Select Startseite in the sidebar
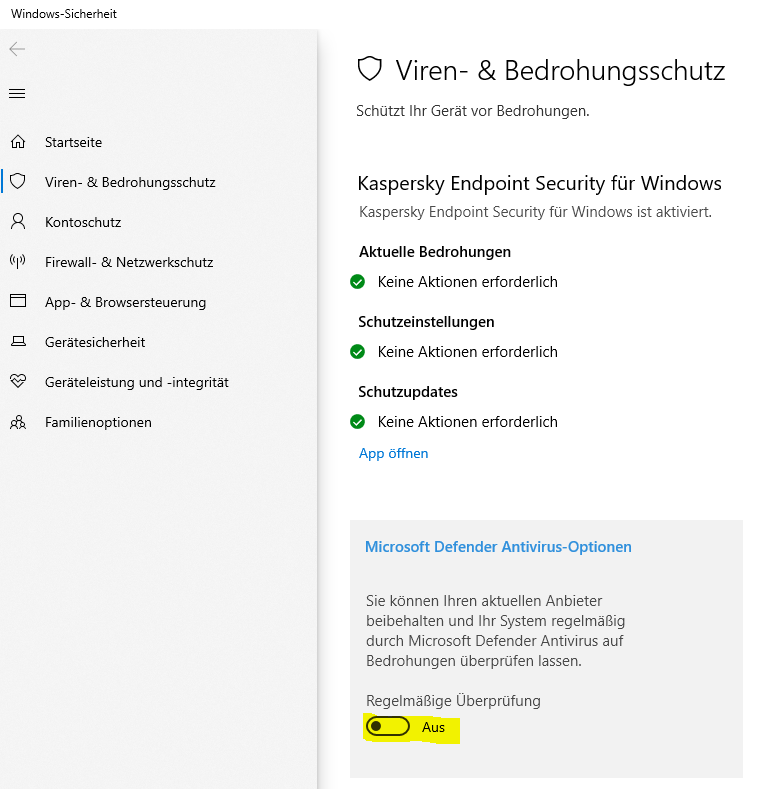 point(73,142)
